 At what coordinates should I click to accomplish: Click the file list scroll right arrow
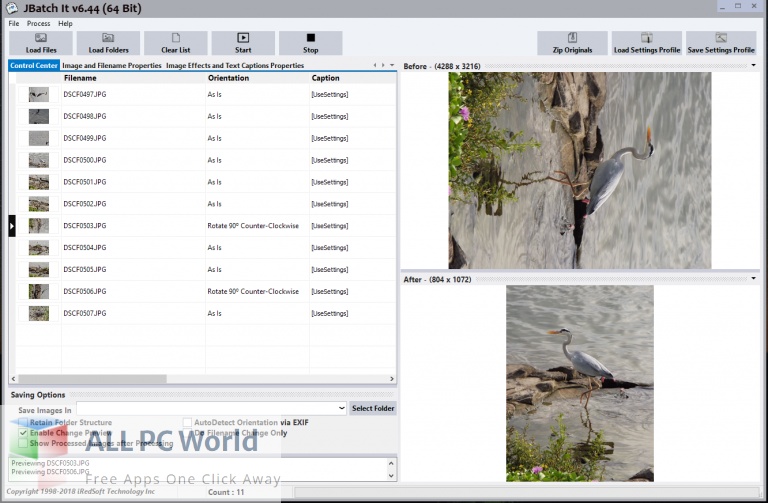392,379
